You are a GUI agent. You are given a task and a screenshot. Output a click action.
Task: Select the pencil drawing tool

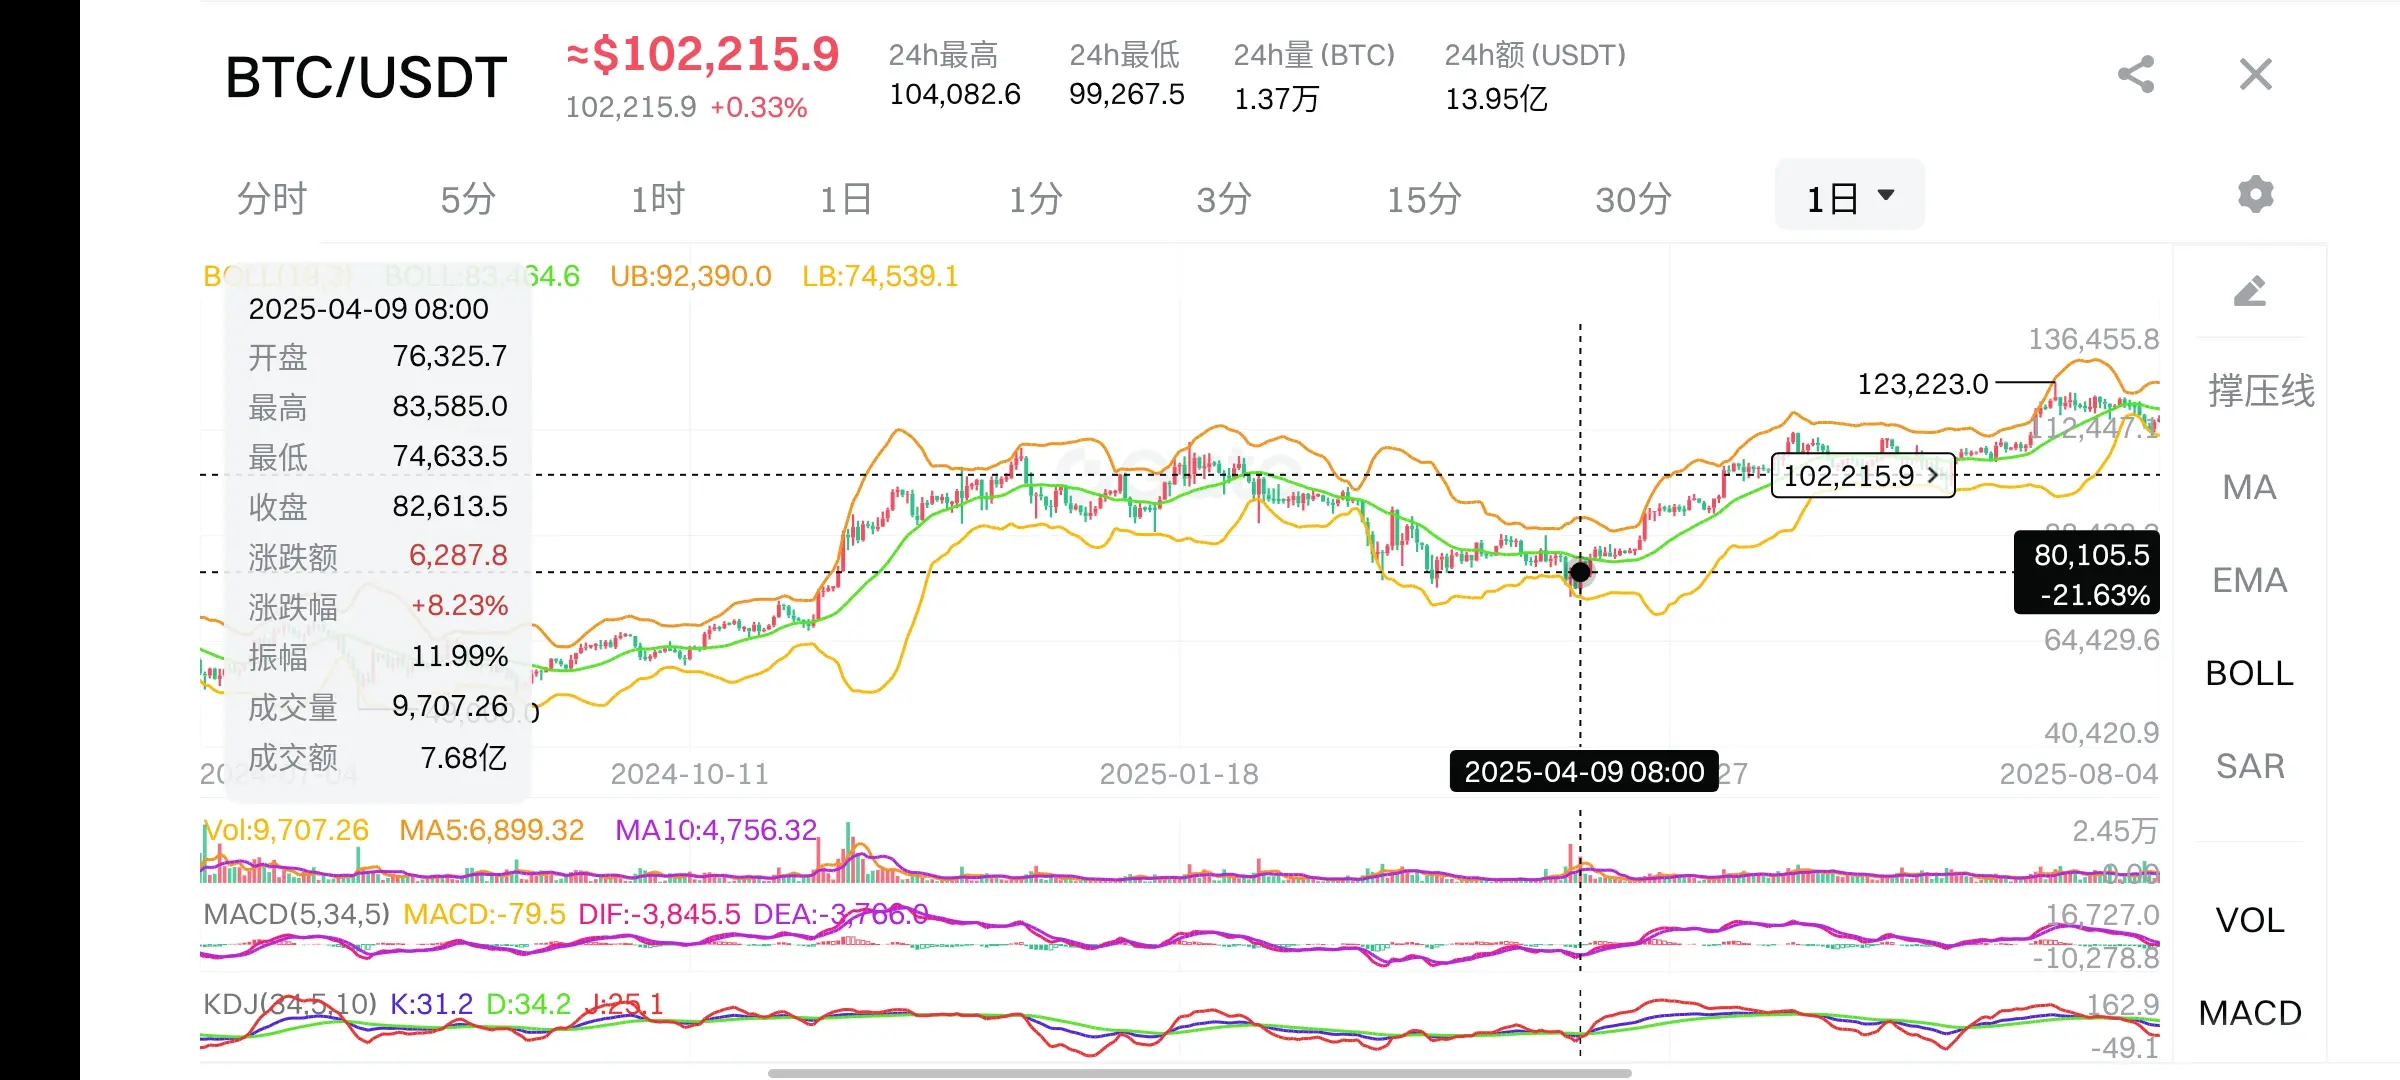pyautogui.click(x=2250, y=292)
